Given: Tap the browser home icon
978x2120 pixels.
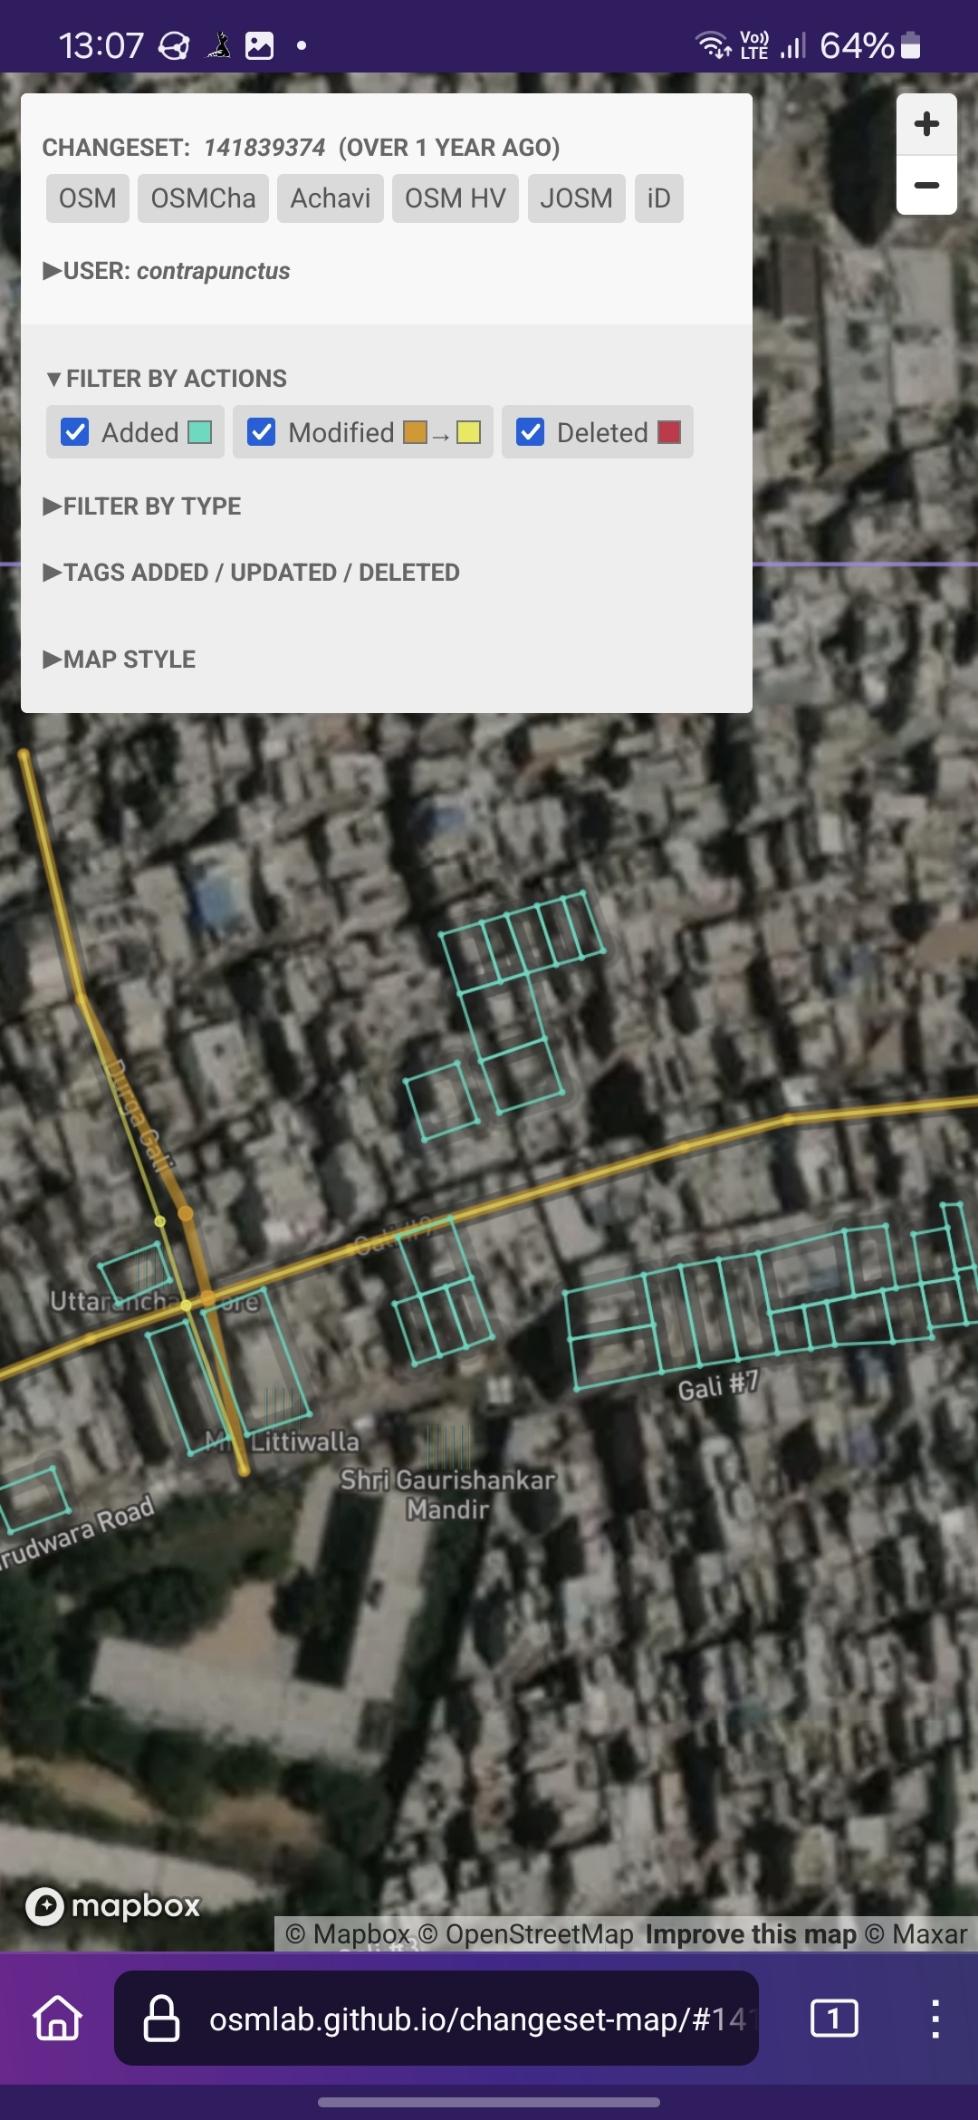Looking at the screenshot, I should coord(58,2018).
